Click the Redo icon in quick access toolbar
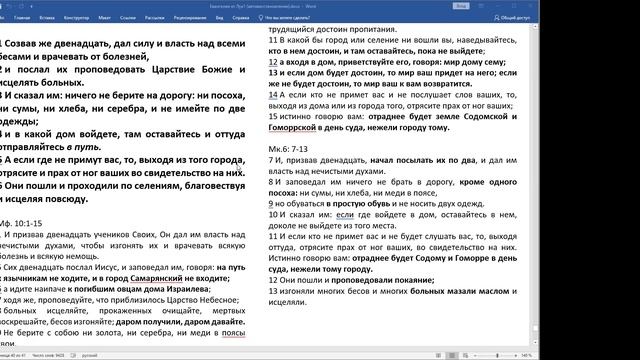Viewport: 640px width, 360px height. 21,6
